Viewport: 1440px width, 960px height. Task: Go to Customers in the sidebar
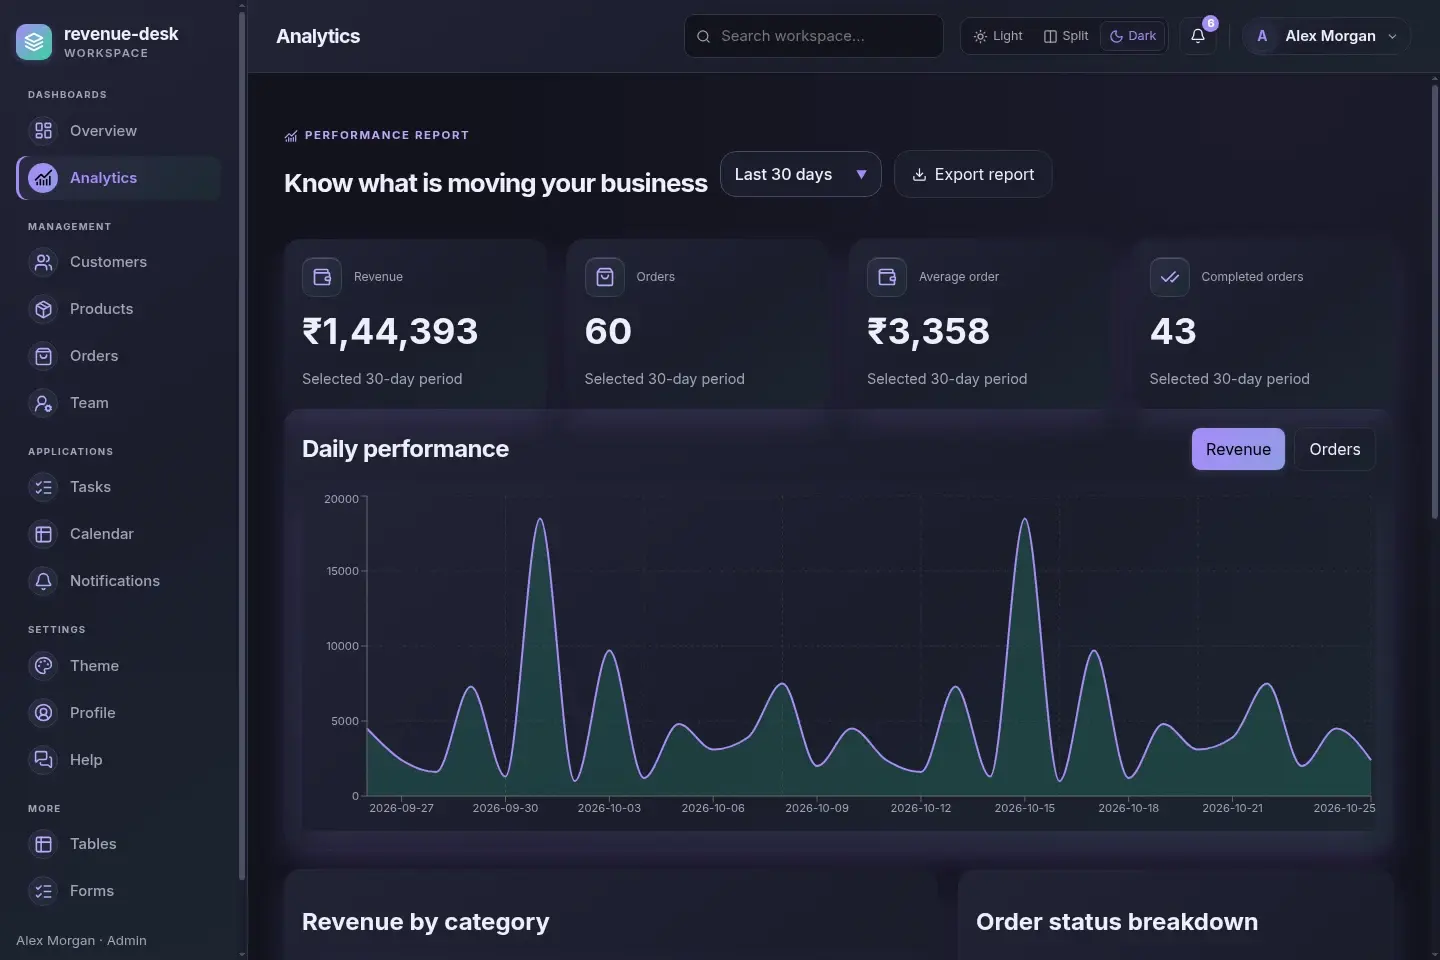click(x=118, y=262)
